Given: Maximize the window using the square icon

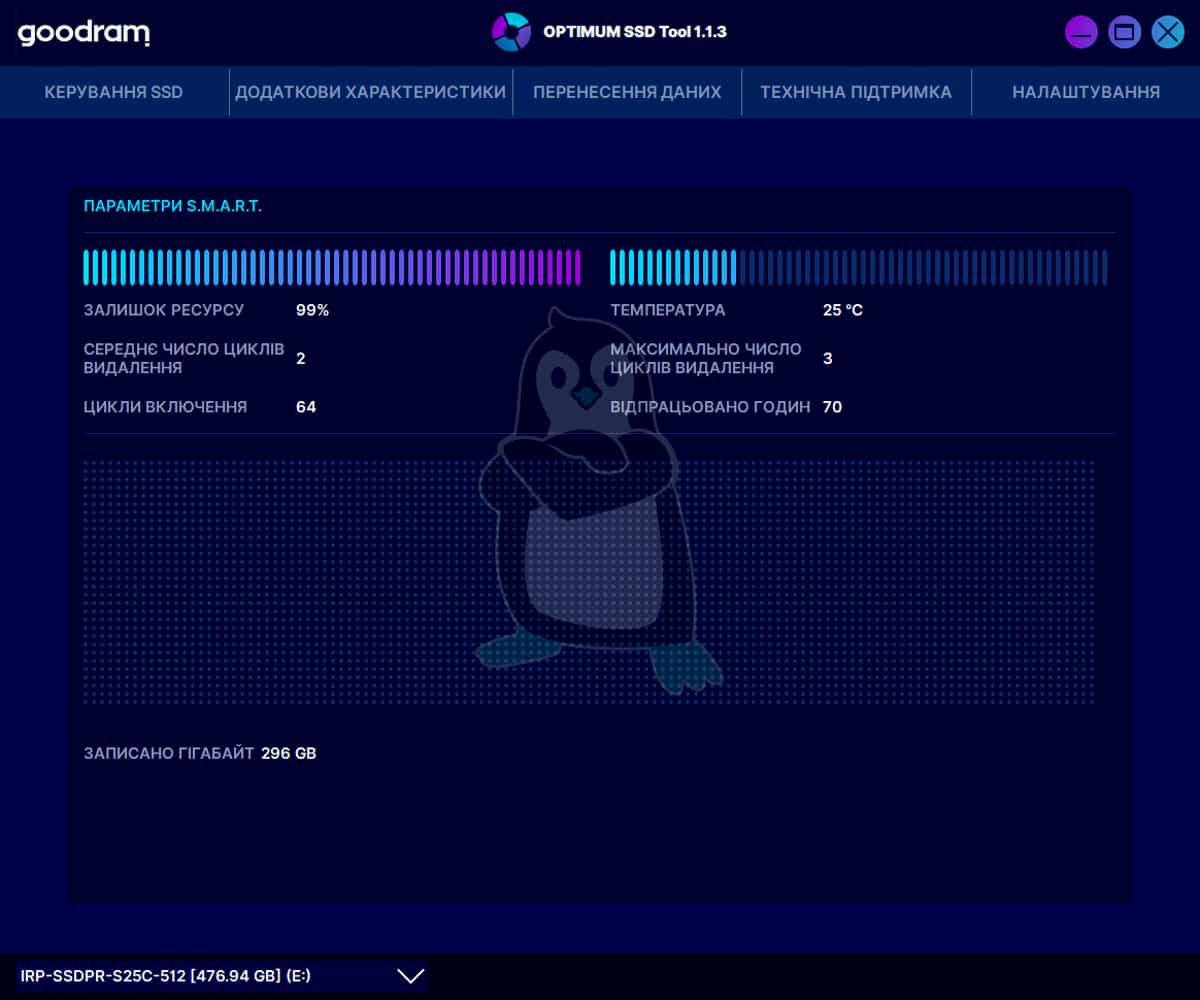Looking at the screenshot, I should tap(1124, 32).
